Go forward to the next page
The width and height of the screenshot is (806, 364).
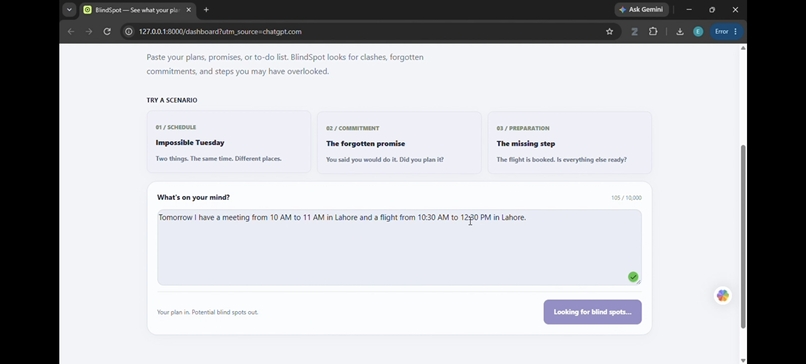click(x=89, y=31)
